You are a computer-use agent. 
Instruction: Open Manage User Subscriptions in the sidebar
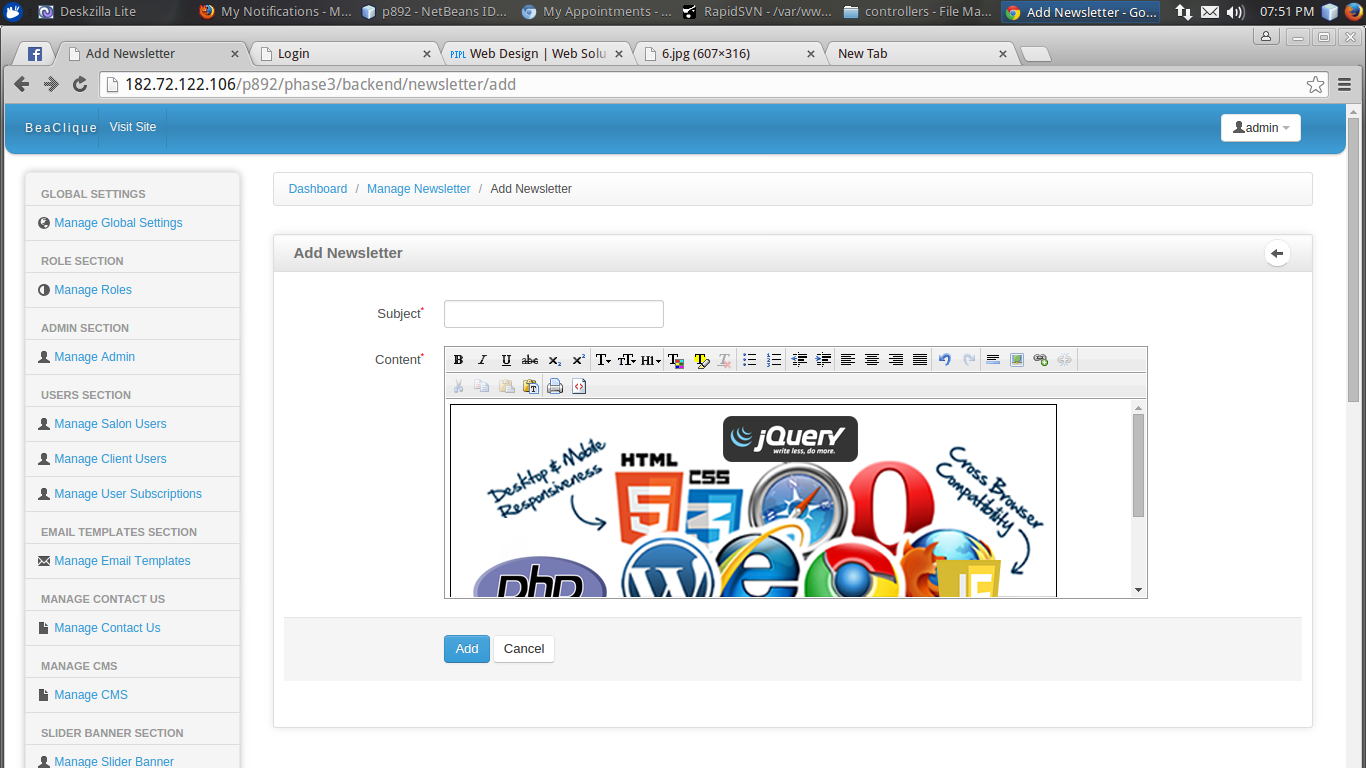[x=128, y=494]
